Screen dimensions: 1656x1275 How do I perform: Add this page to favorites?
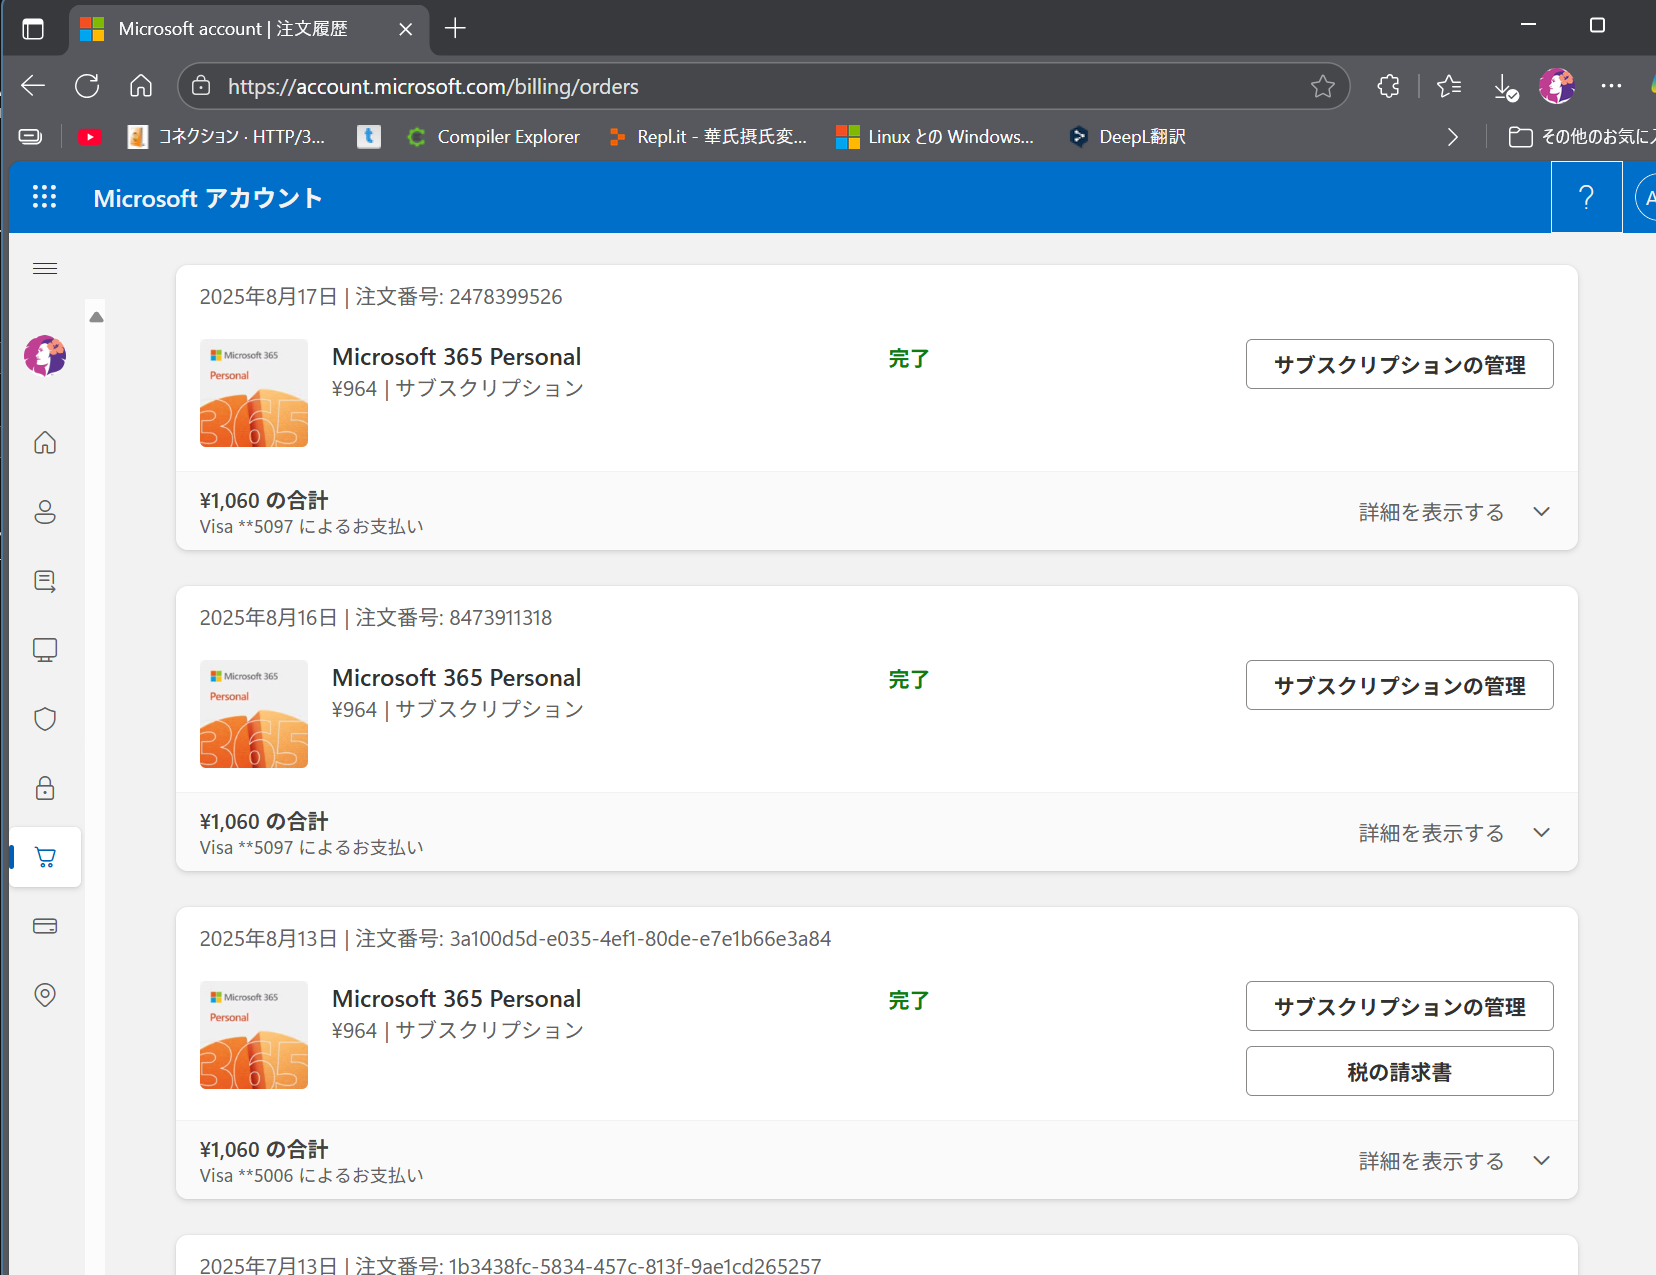1323,86
